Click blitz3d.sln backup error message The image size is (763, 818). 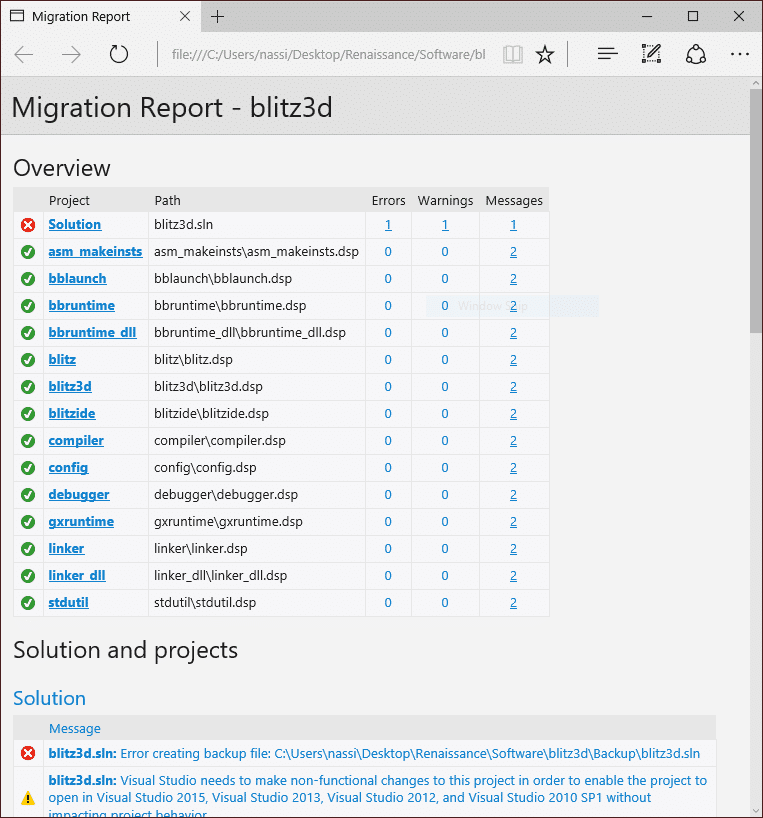pyautogui.click(x=374, y=753)
